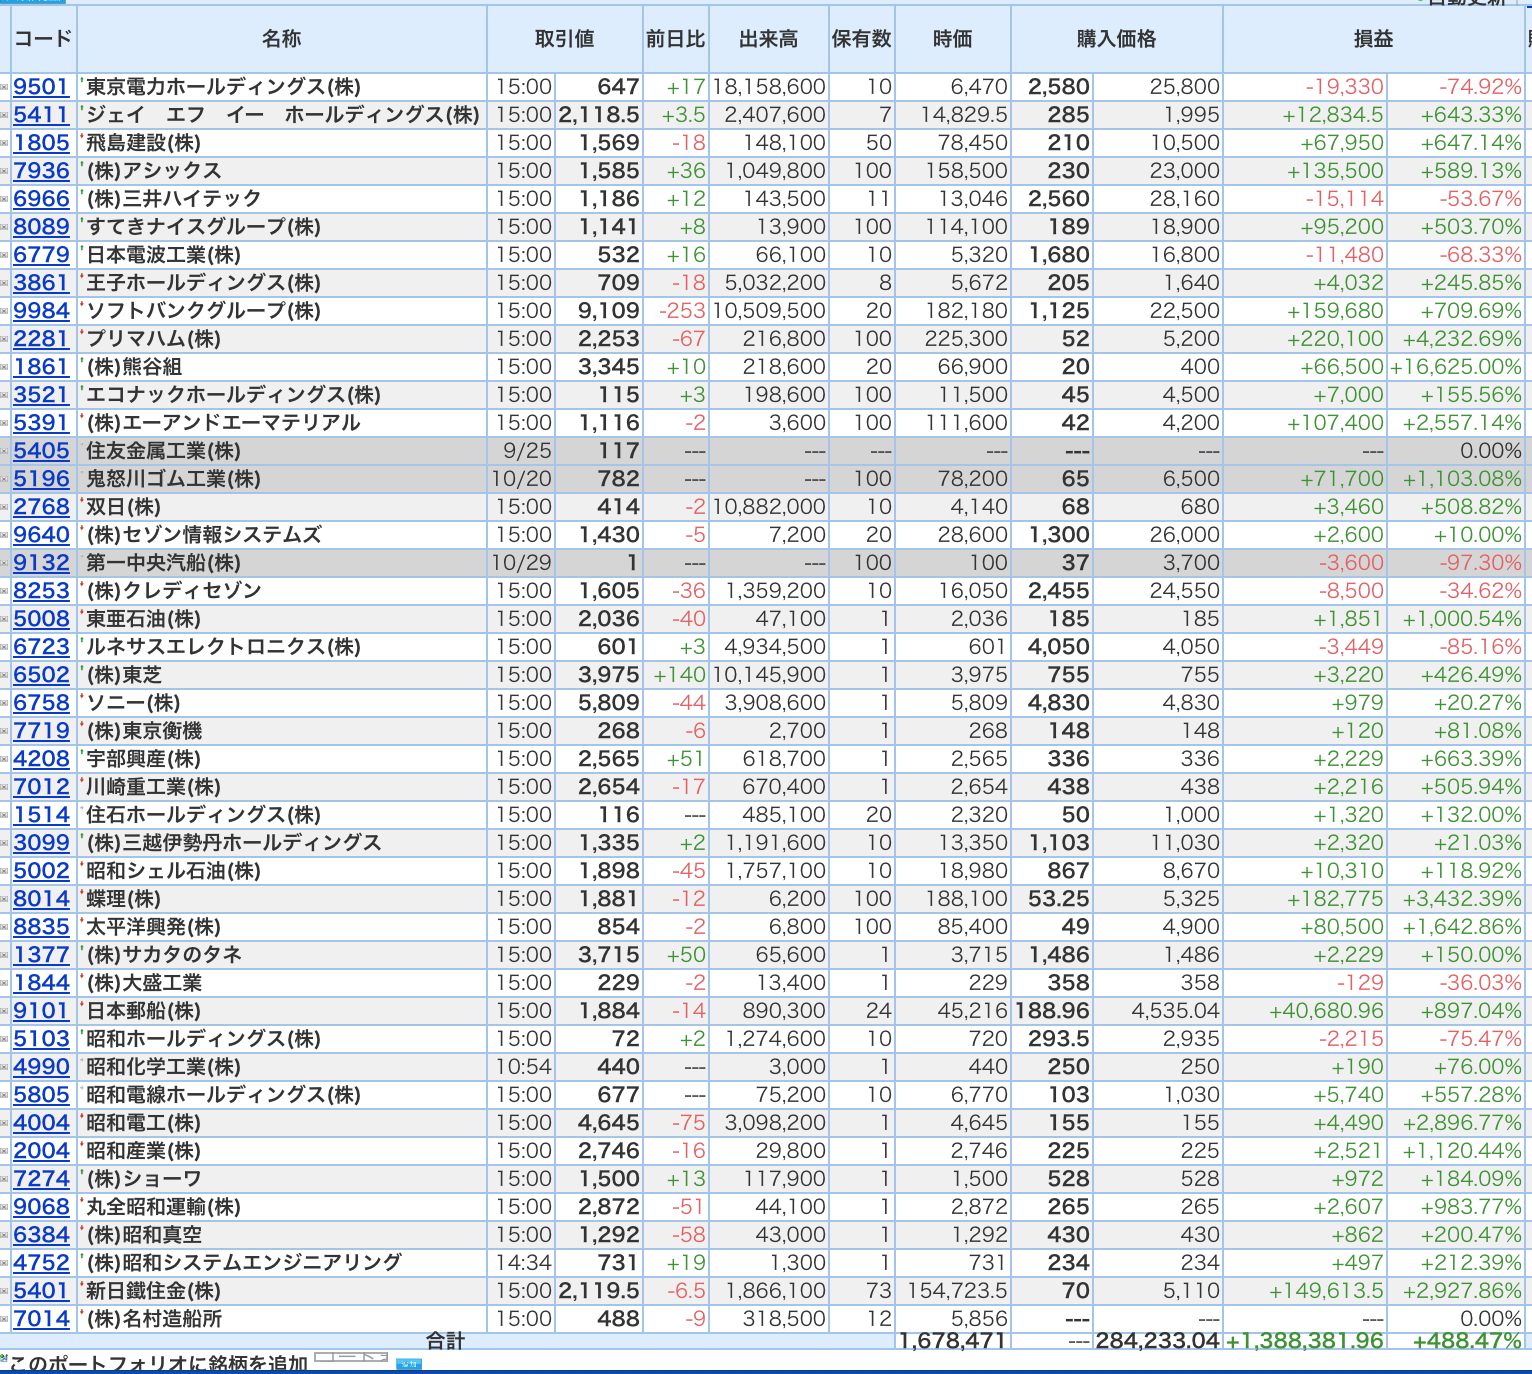1532x1374 pixels.
Task: Open stock code 9984 link
Action: (41, 311)
